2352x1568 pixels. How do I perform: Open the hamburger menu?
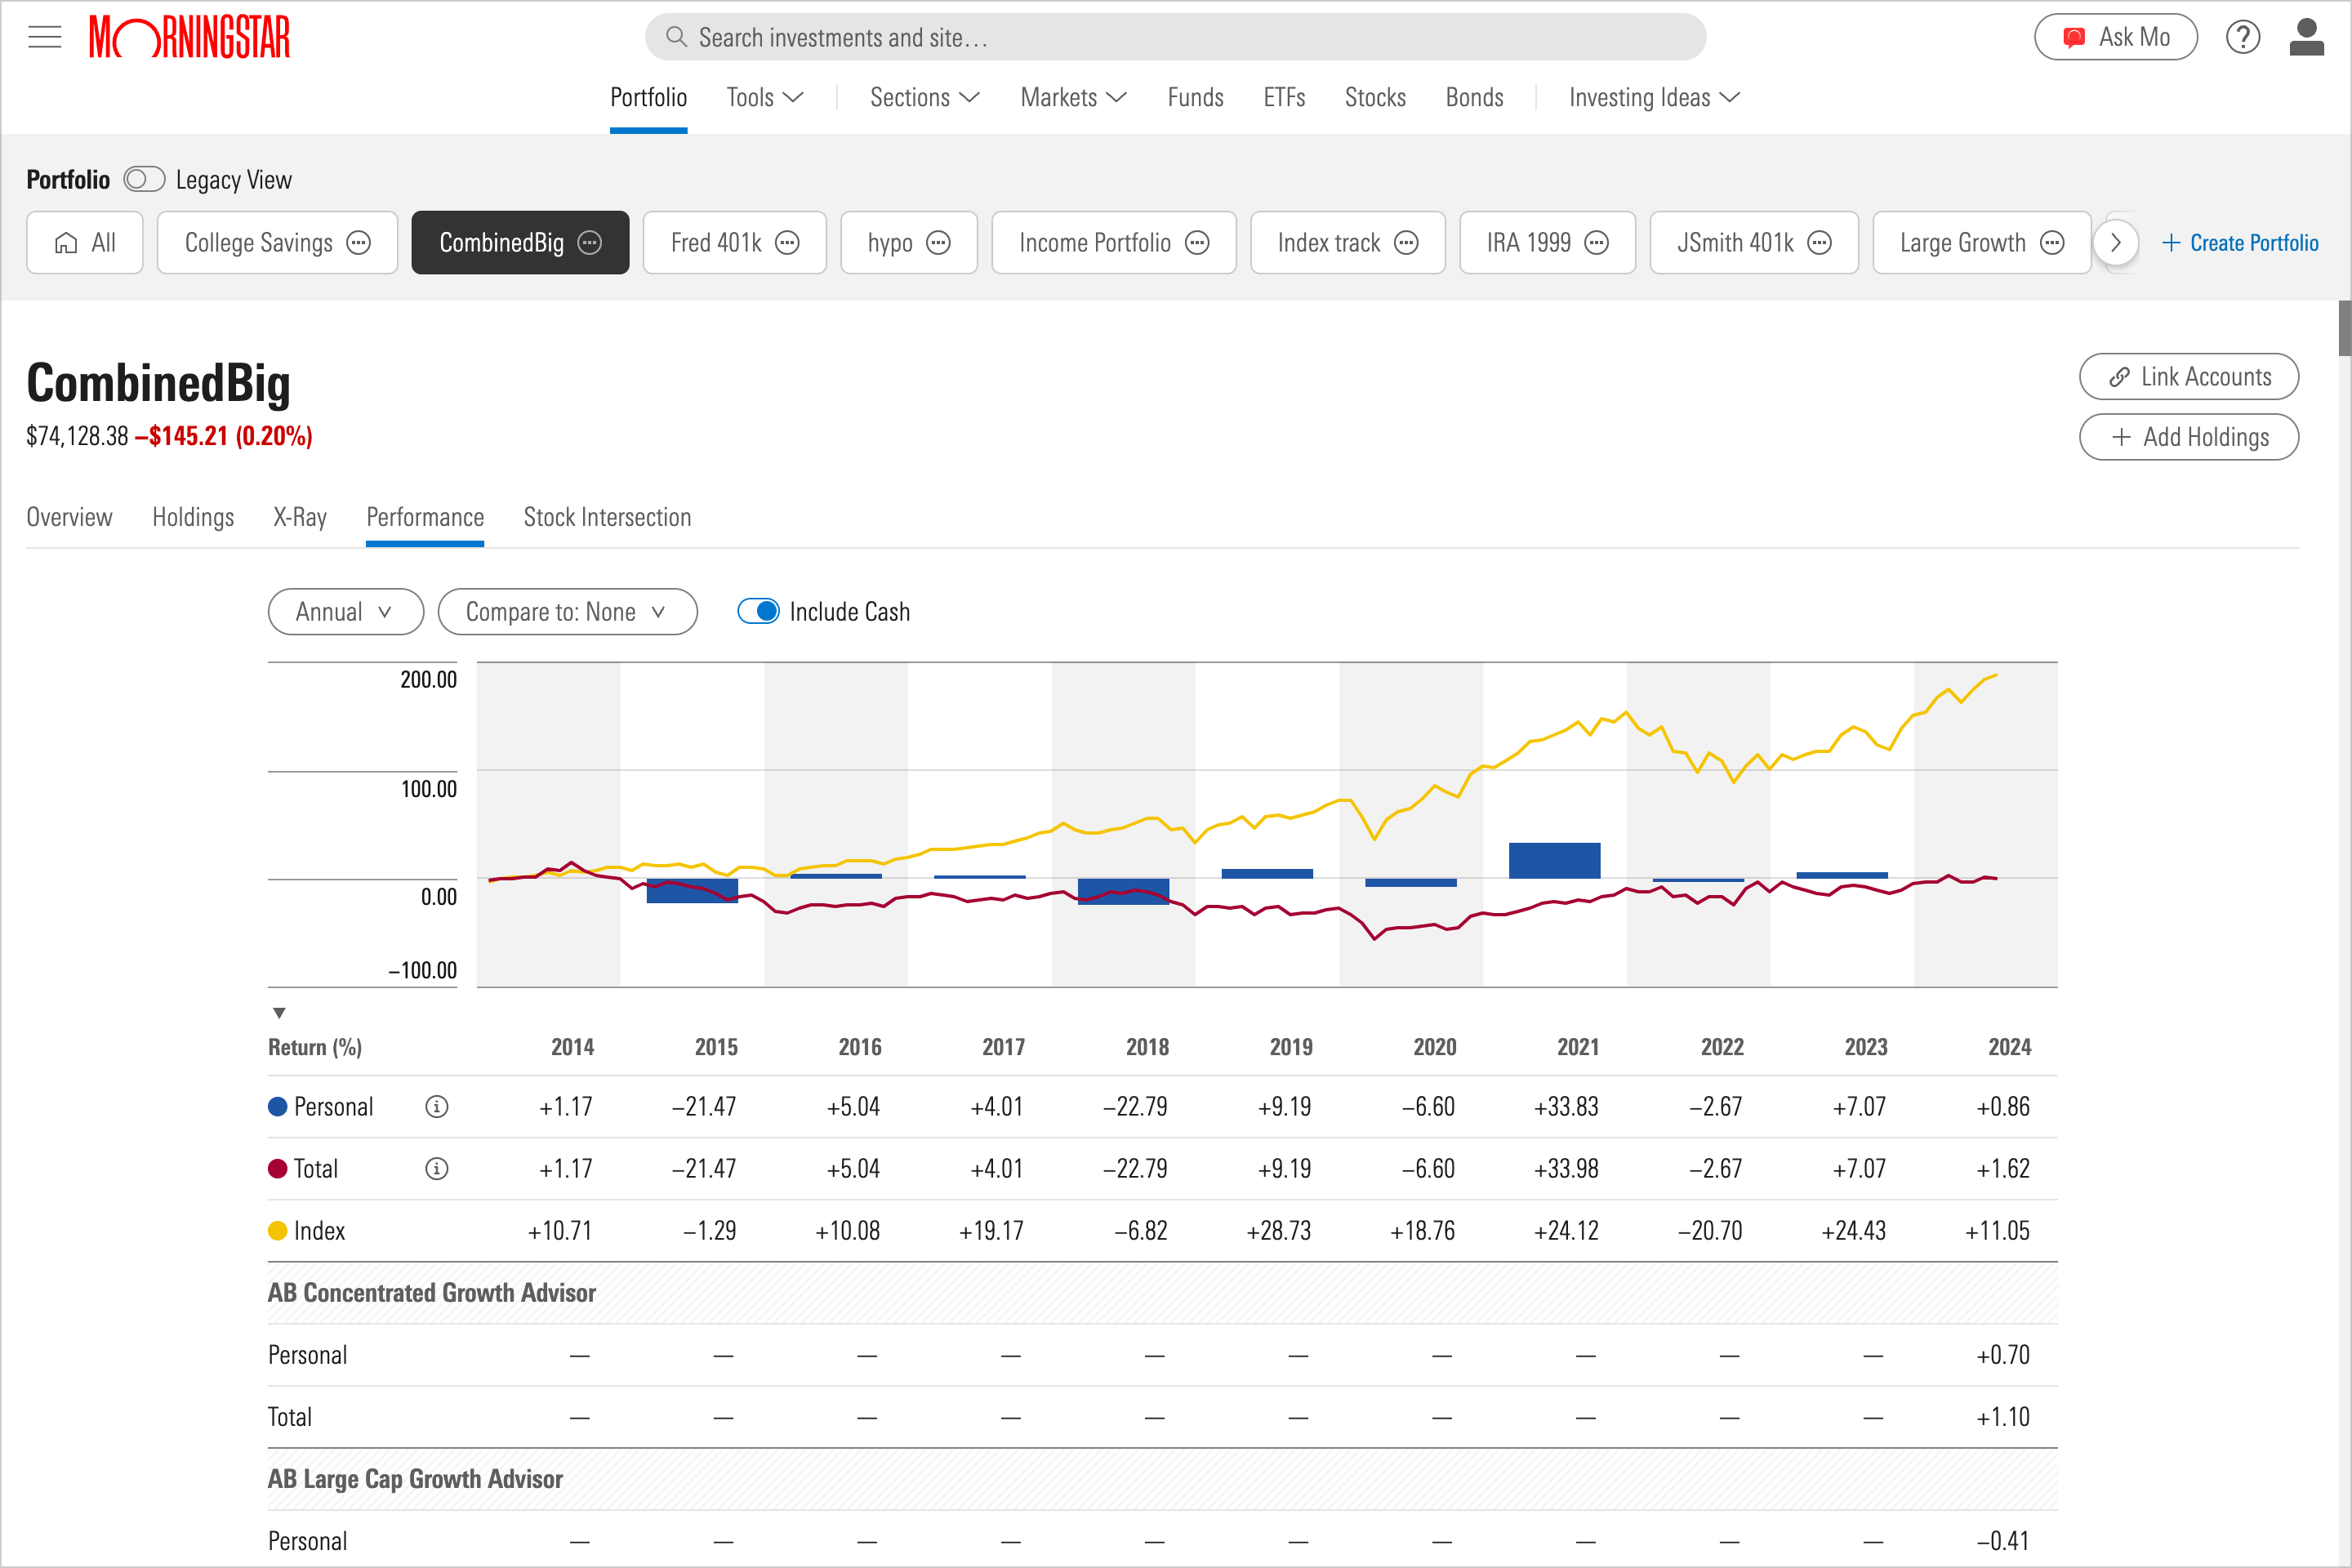(44, 37)
